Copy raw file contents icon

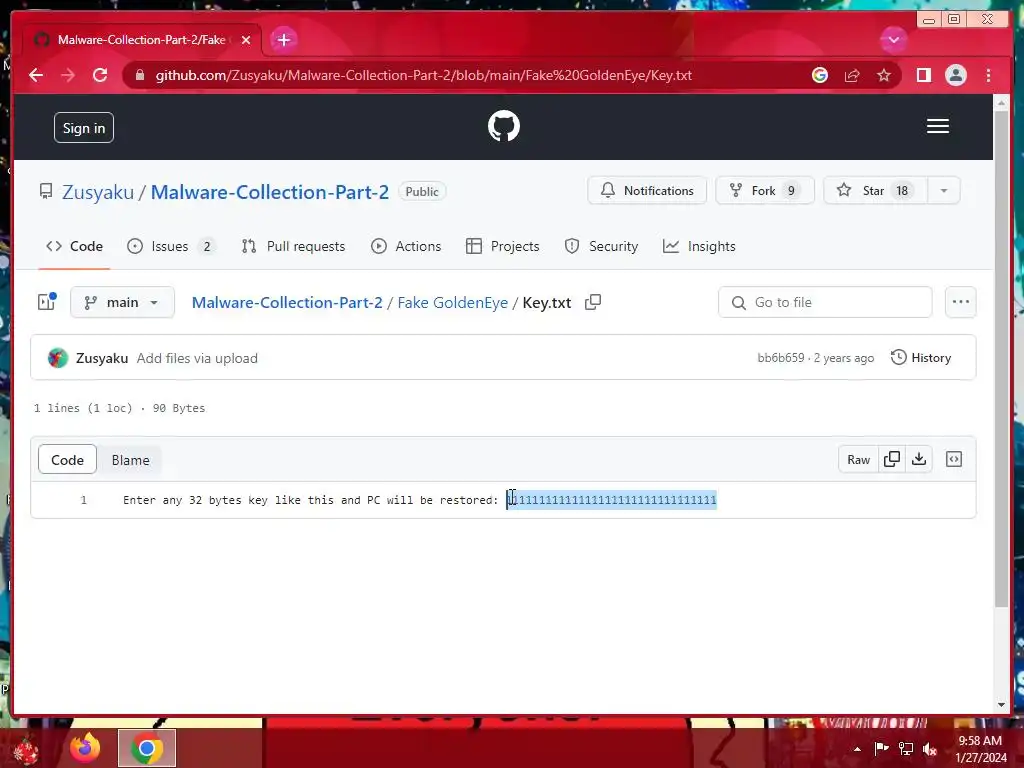point(891,460)
